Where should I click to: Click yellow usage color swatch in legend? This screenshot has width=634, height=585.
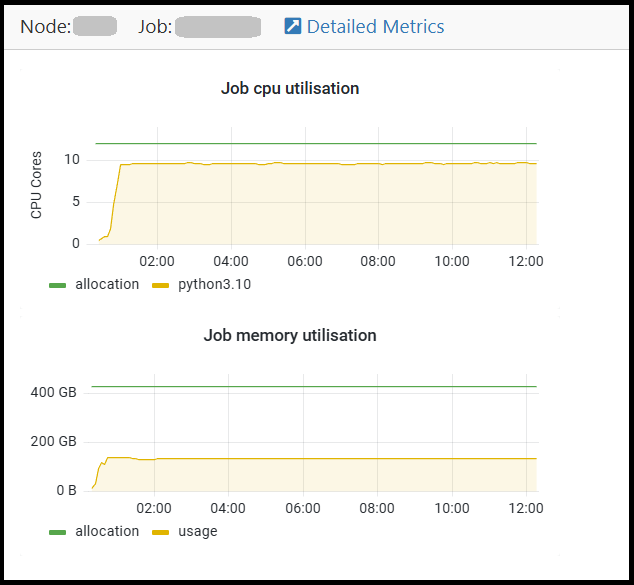coord(161,532)
